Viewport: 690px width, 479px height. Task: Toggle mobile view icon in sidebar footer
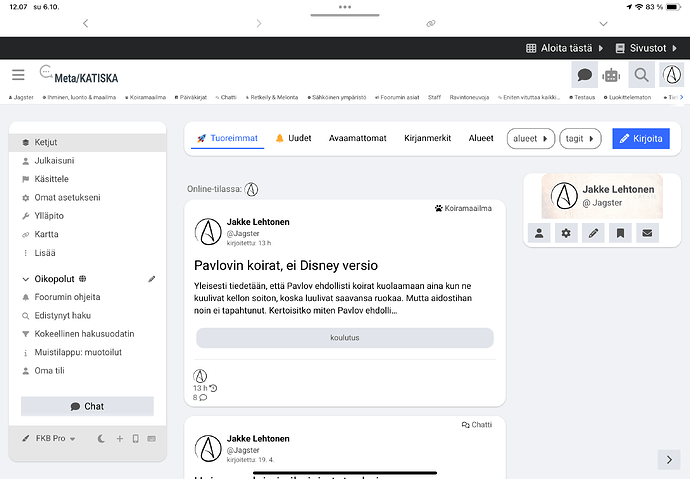pyautogui.click(x=136, y=439)
